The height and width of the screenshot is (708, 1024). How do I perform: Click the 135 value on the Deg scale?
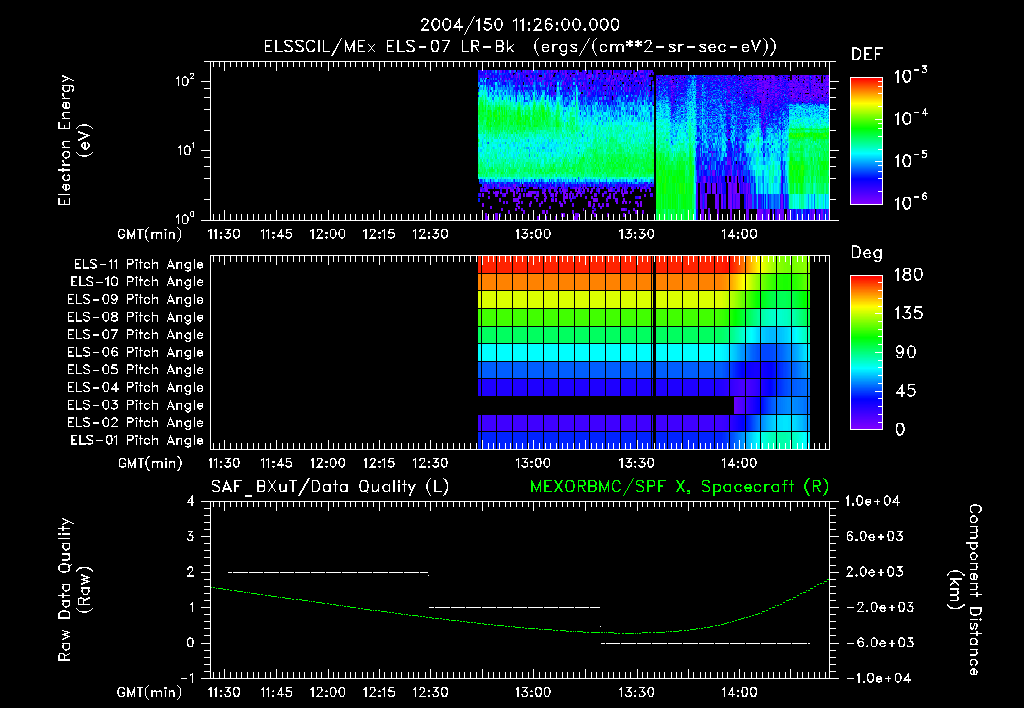point(908,313)
